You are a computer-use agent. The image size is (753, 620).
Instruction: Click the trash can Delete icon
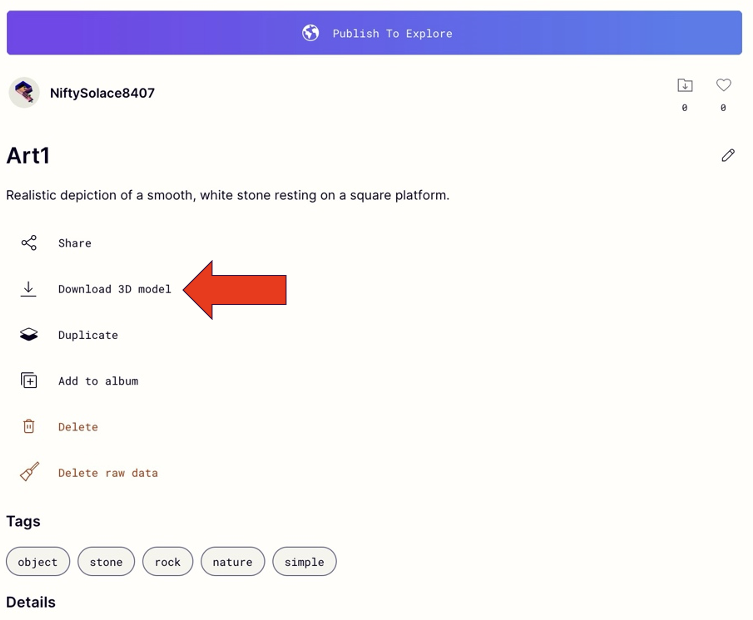tap(29, 427)
